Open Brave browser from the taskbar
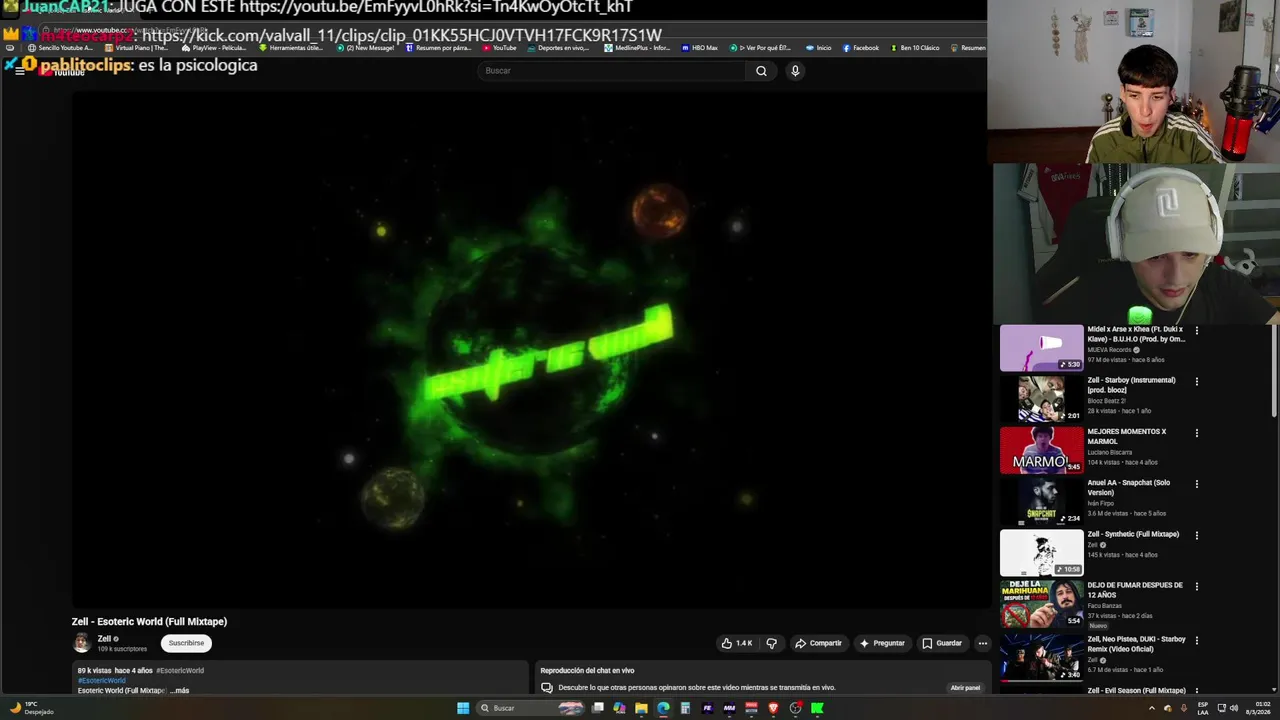Viewport: 1280px width, 720px height. coord(773,708)
